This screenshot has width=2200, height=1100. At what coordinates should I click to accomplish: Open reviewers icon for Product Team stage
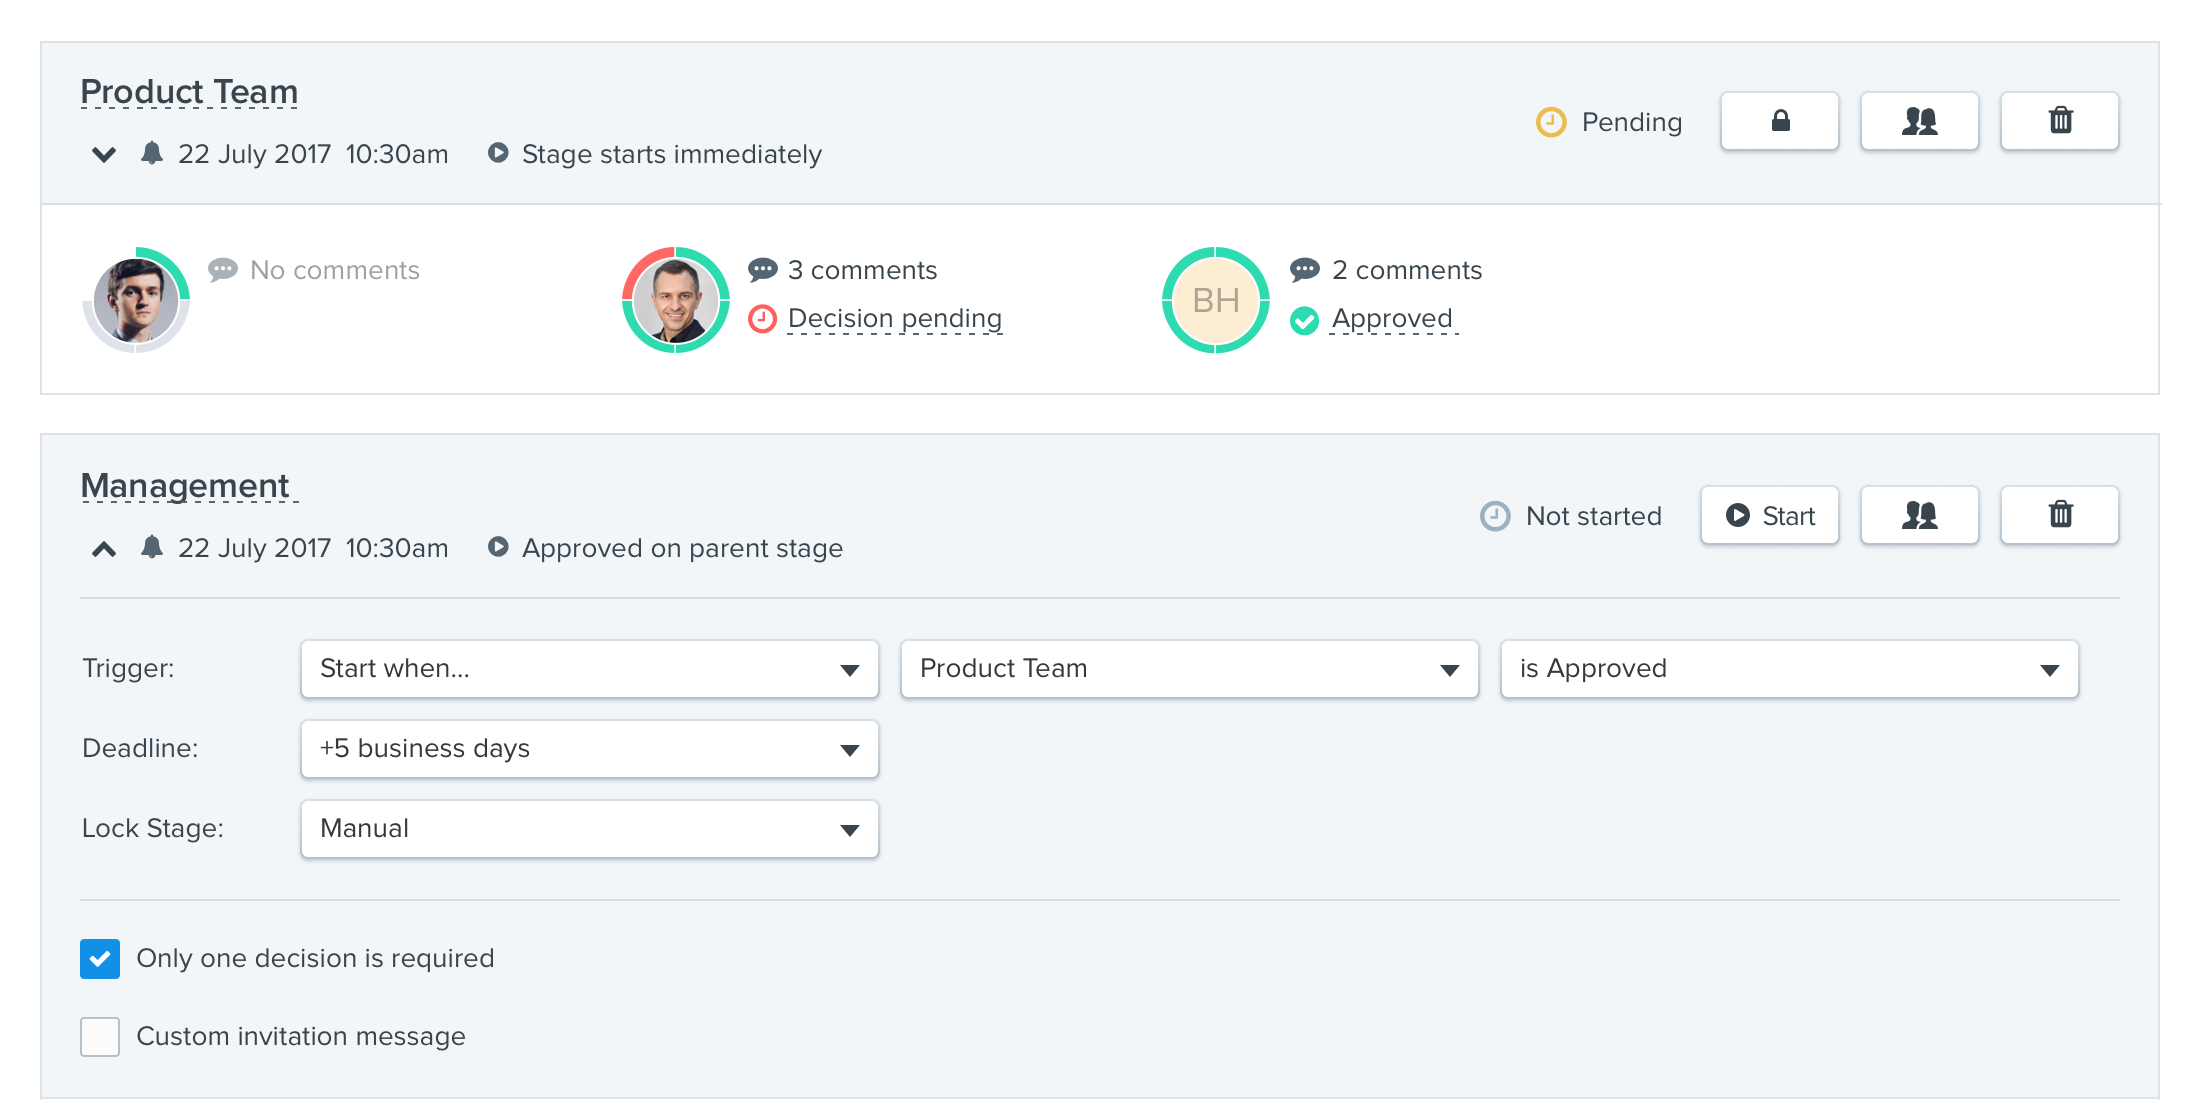(1919, 121)
